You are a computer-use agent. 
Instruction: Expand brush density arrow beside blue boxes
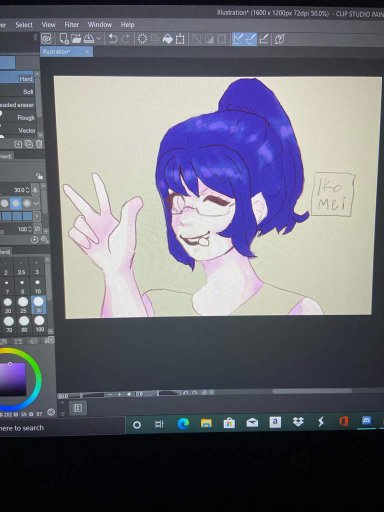pyautogui.click(x=36, y=216)
